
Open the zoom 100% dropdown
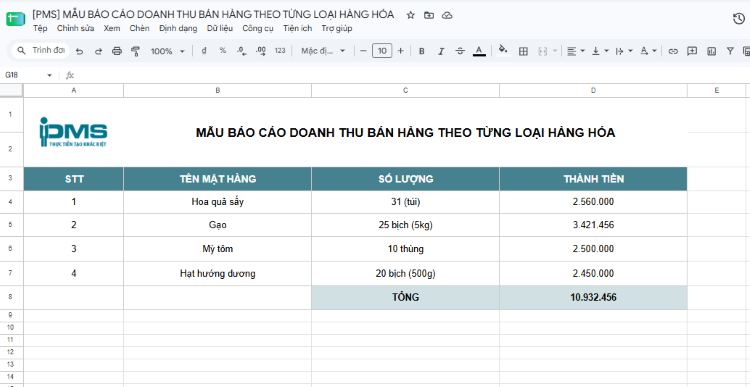click(167, 51)
